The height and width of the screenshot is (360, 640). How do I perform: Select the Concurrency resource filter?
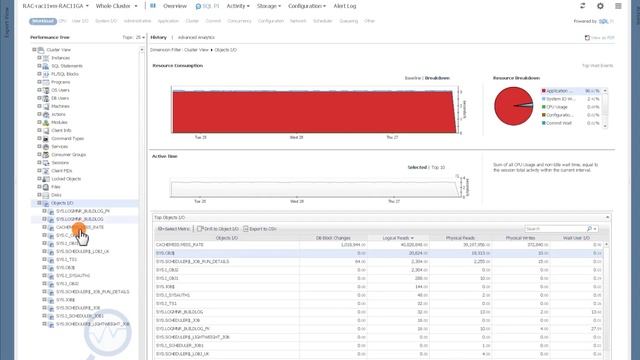click(240, 21)
